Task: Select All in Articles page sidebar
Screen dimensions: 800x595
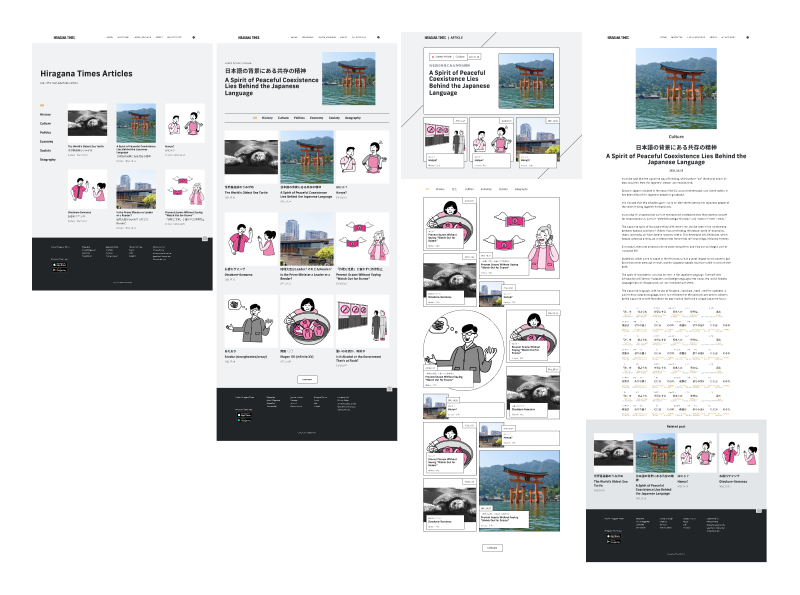Action: (42, 105)
